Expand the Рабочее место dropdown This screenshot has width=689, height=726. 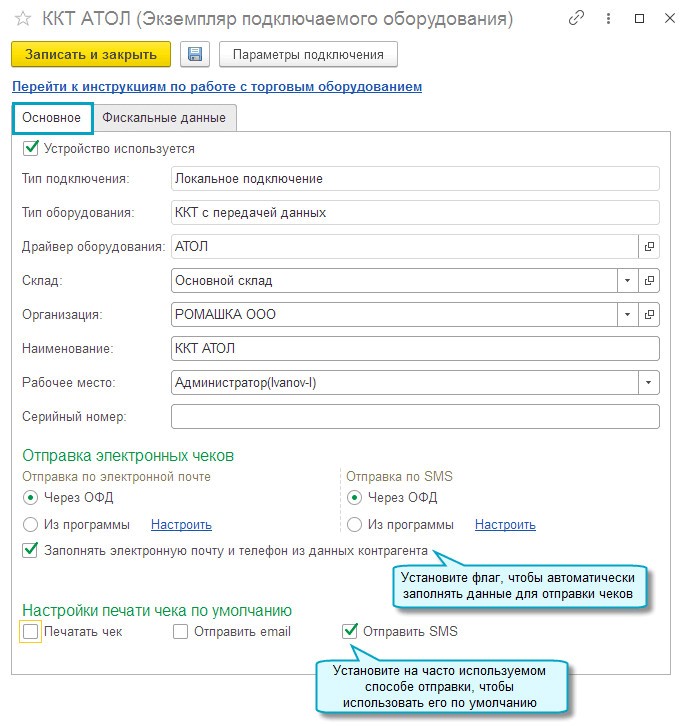[649, 382]
